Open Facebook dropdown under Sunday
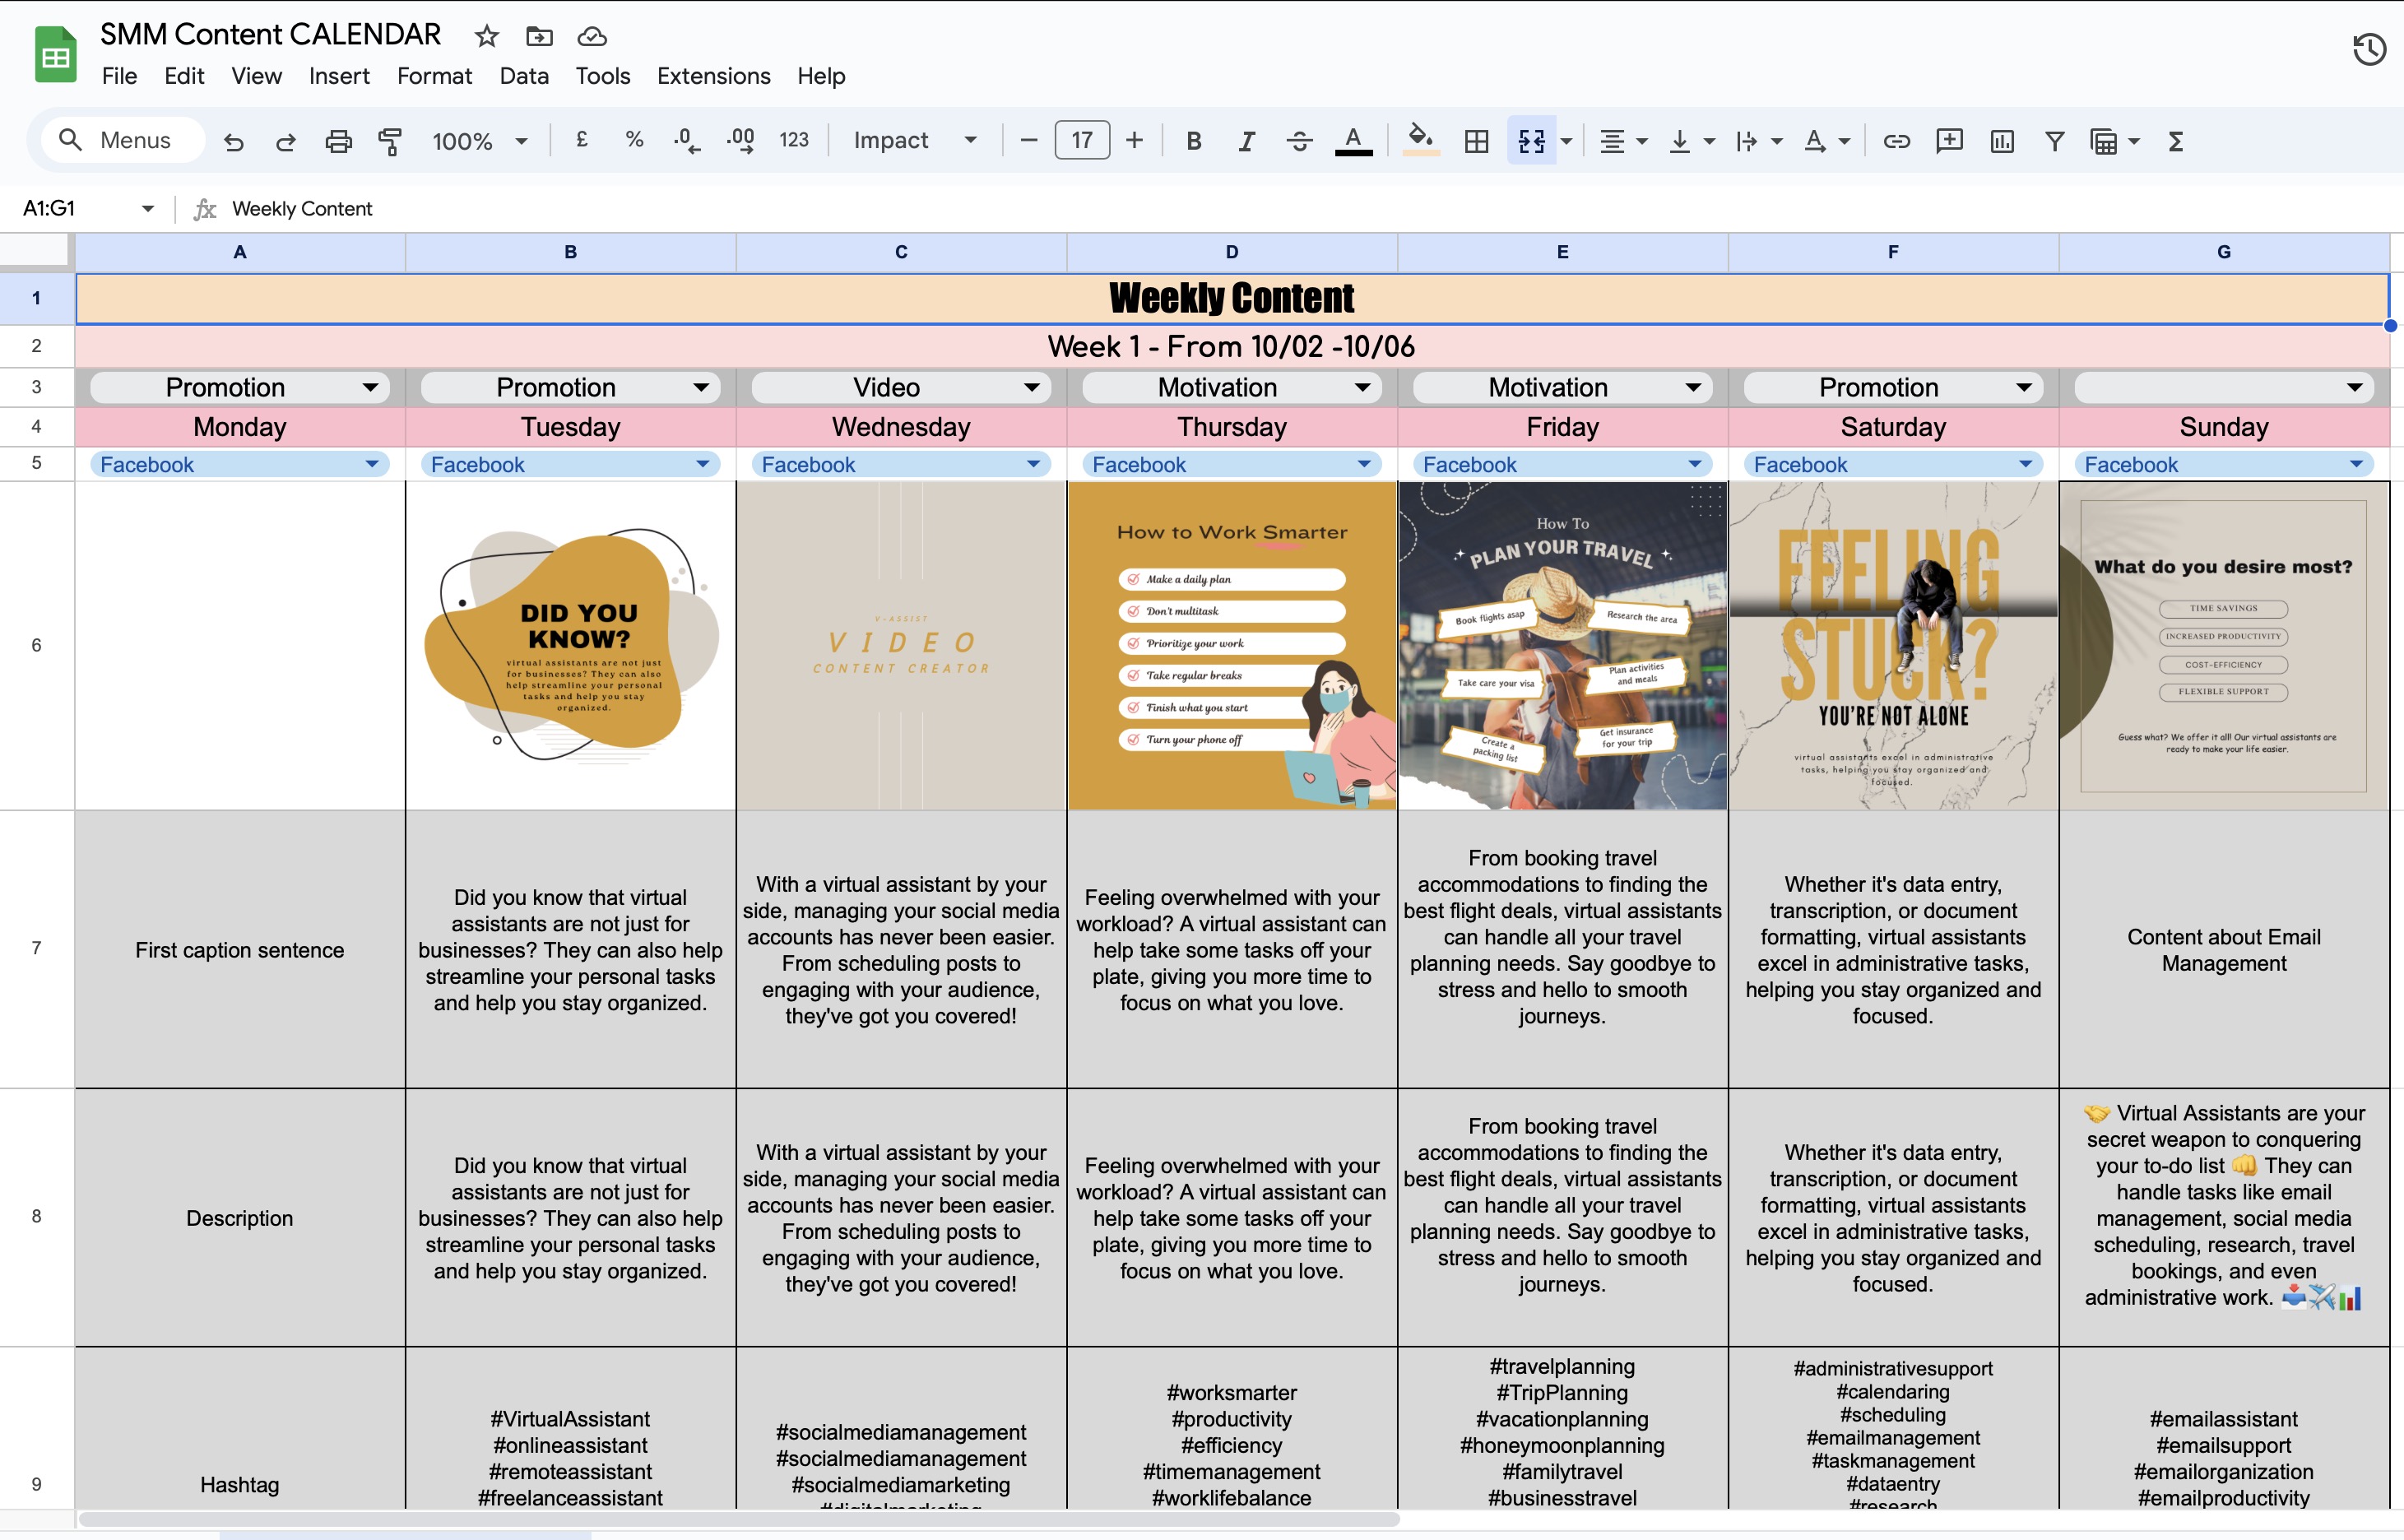Image resolution: width=2404 pixels, height=1540 pixels. point(2355,464)
